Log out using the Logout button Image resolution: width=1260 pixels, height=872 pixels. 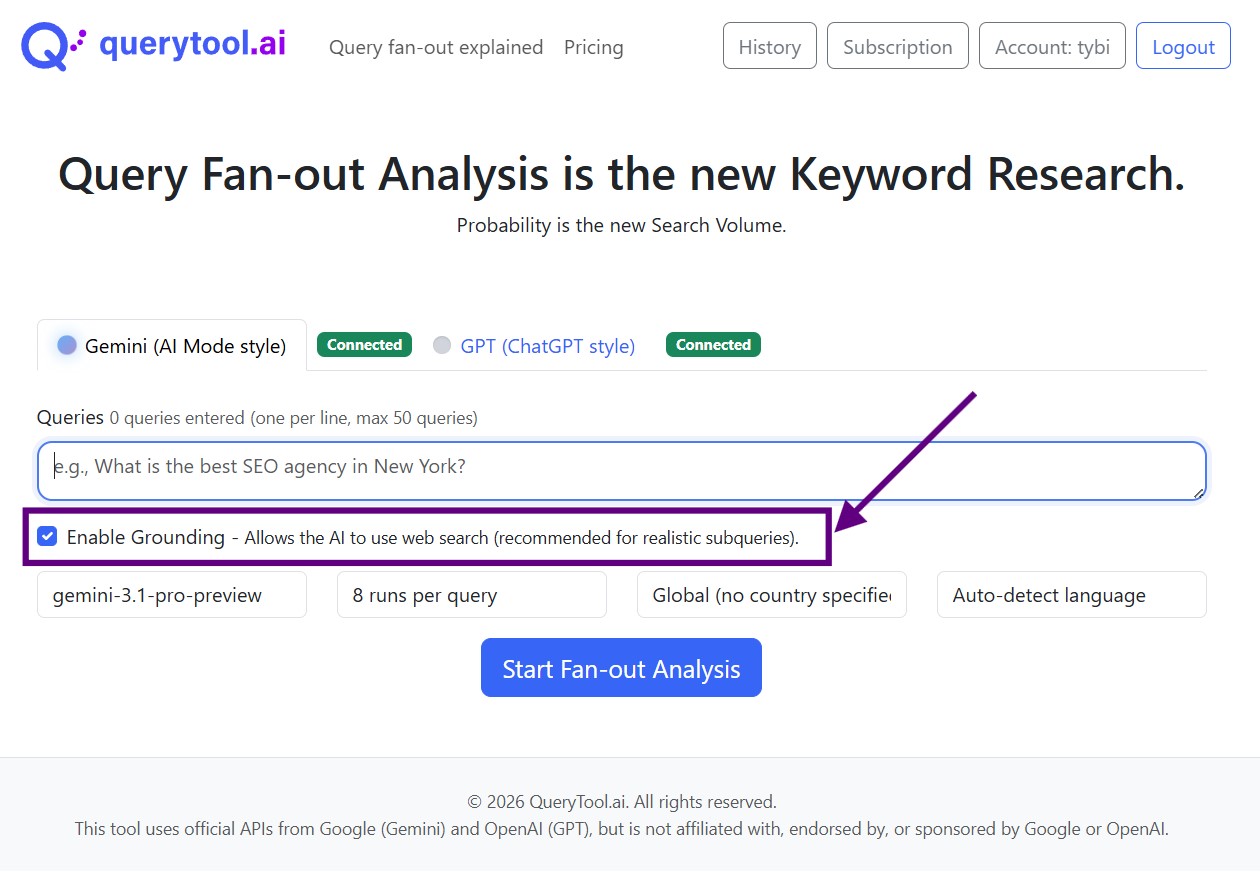[1183, 46]
